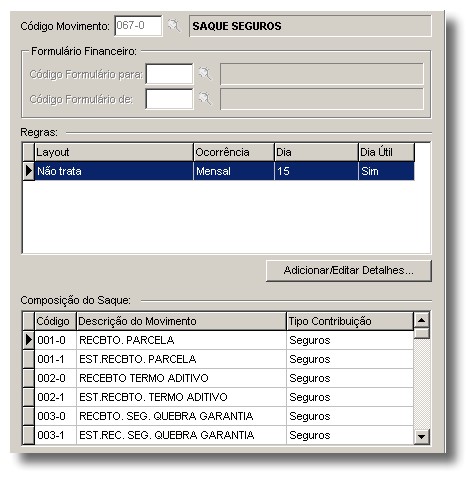Click the Código Formulário para search icon
Viewport: 466px width, 503px height.
point(205,74)
